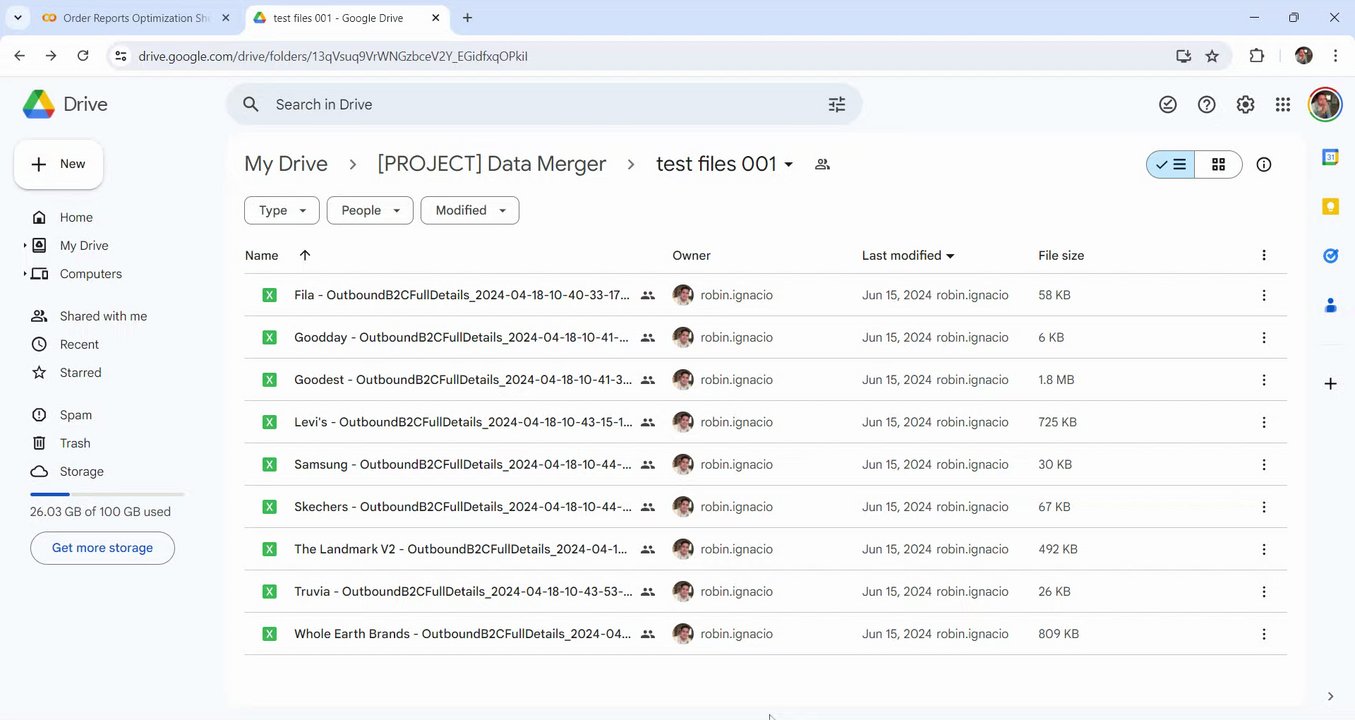
Task: Open the offline ready status checkmark icon
Action: (1168, 104)
